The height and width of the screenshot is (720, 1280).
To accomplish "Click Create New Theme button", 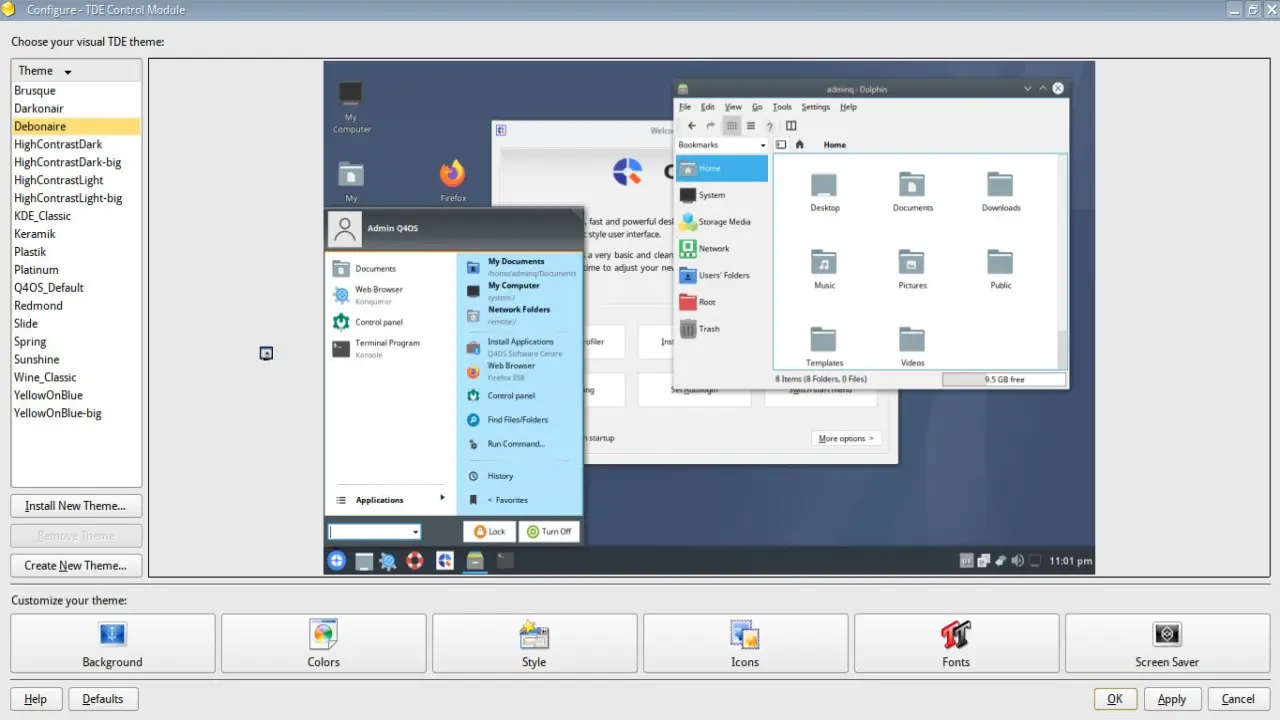I will point(76,566).
